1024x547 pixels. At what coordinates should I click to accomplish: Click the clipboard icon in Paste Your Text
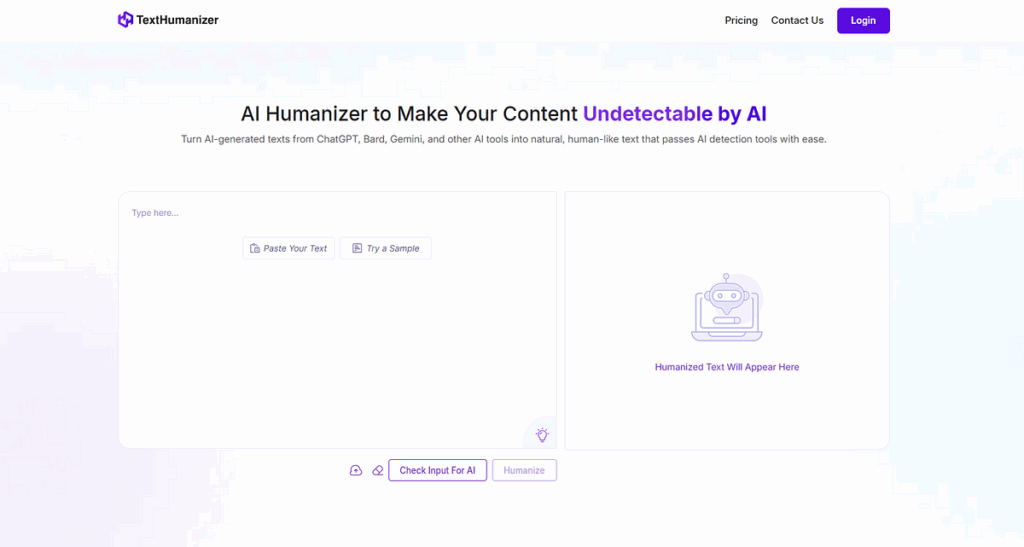coord(255,248)
